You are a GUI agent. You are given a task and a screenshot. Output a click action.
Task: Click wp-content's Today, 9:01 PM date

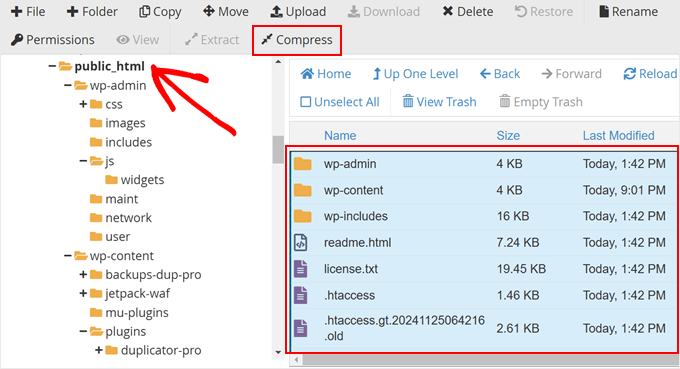coord(624,190)
